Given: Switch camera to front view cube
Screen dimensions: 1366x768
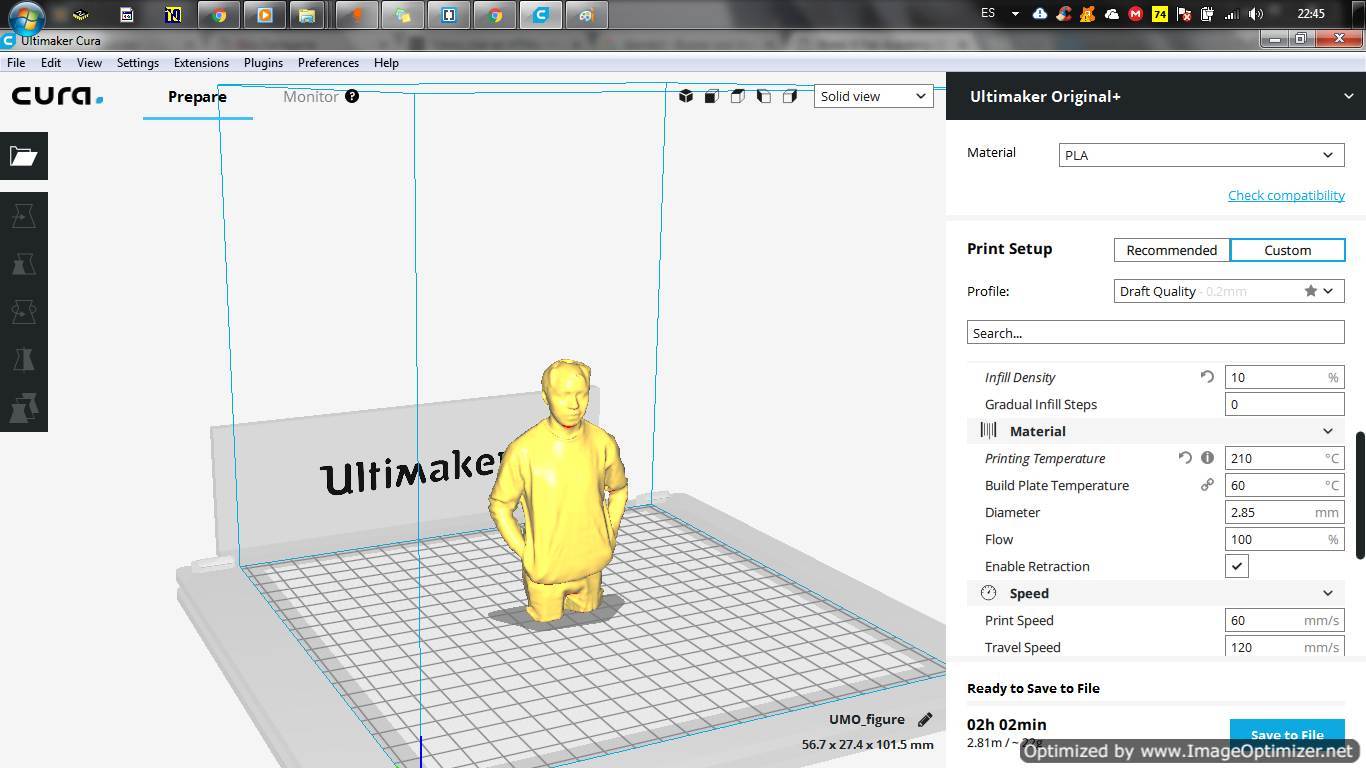Looking at the screenshot, I should pos(712,96).
